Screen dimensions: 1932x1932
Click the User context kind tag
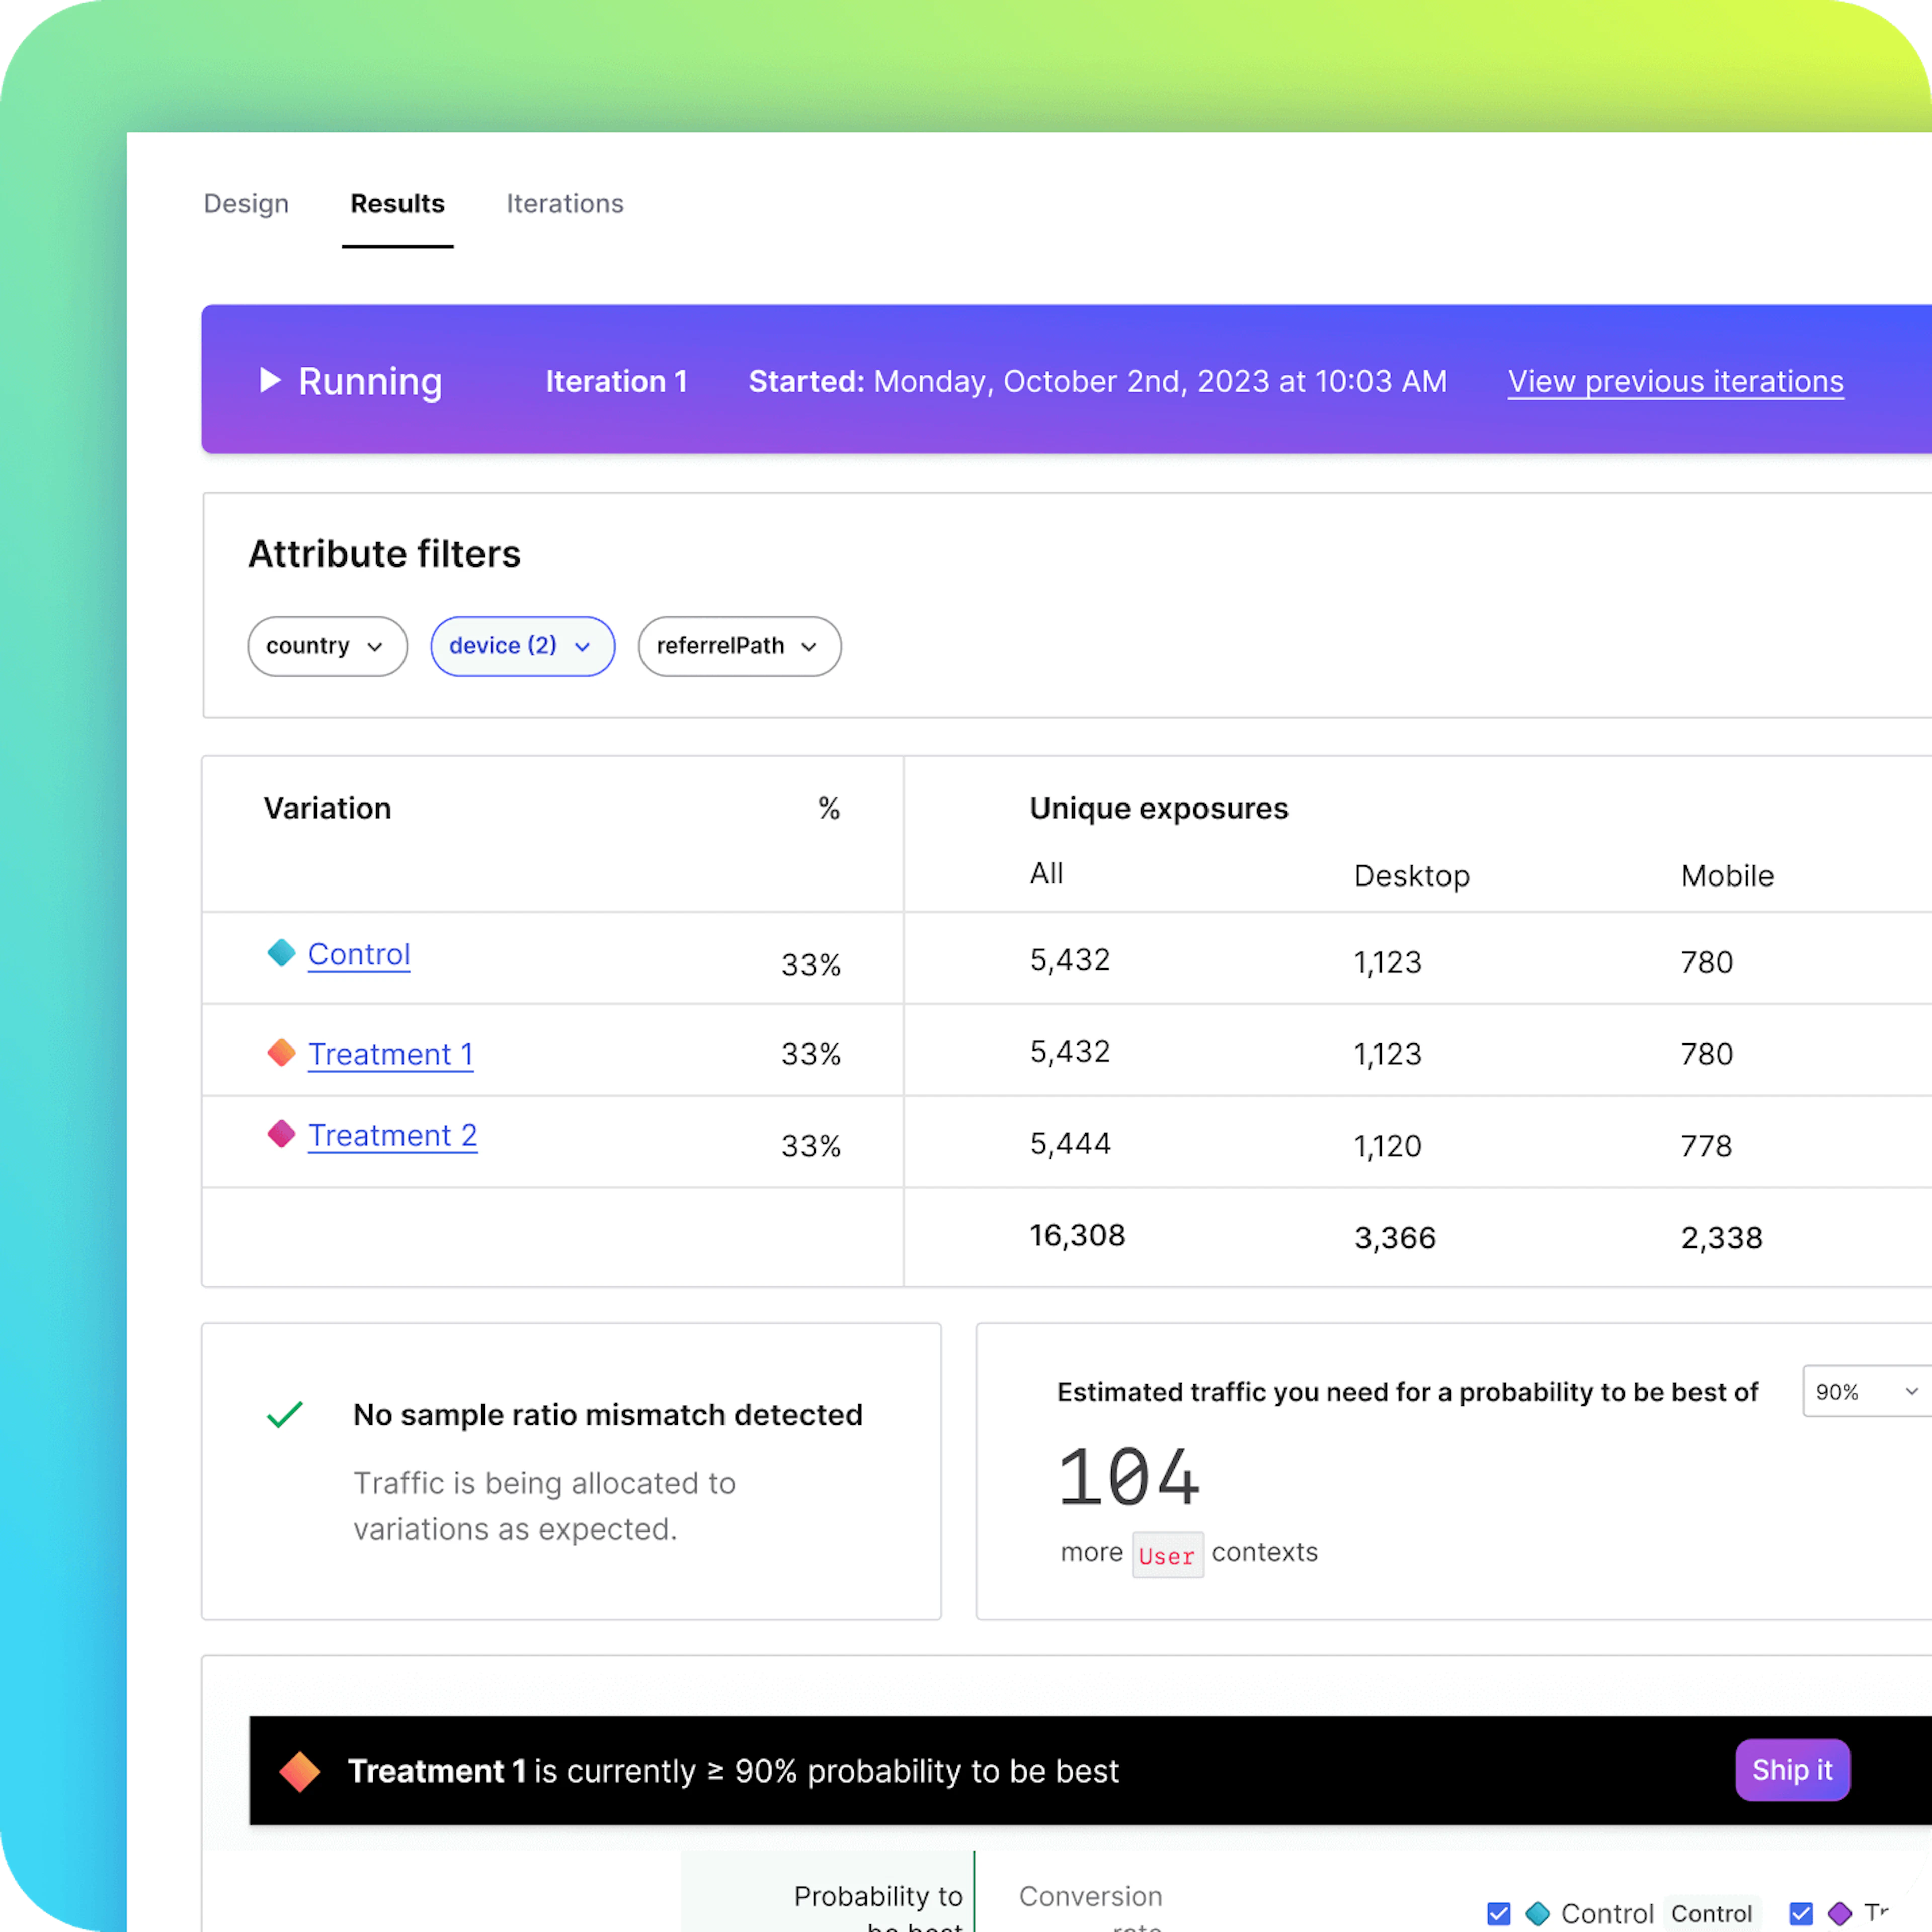1167,1555
